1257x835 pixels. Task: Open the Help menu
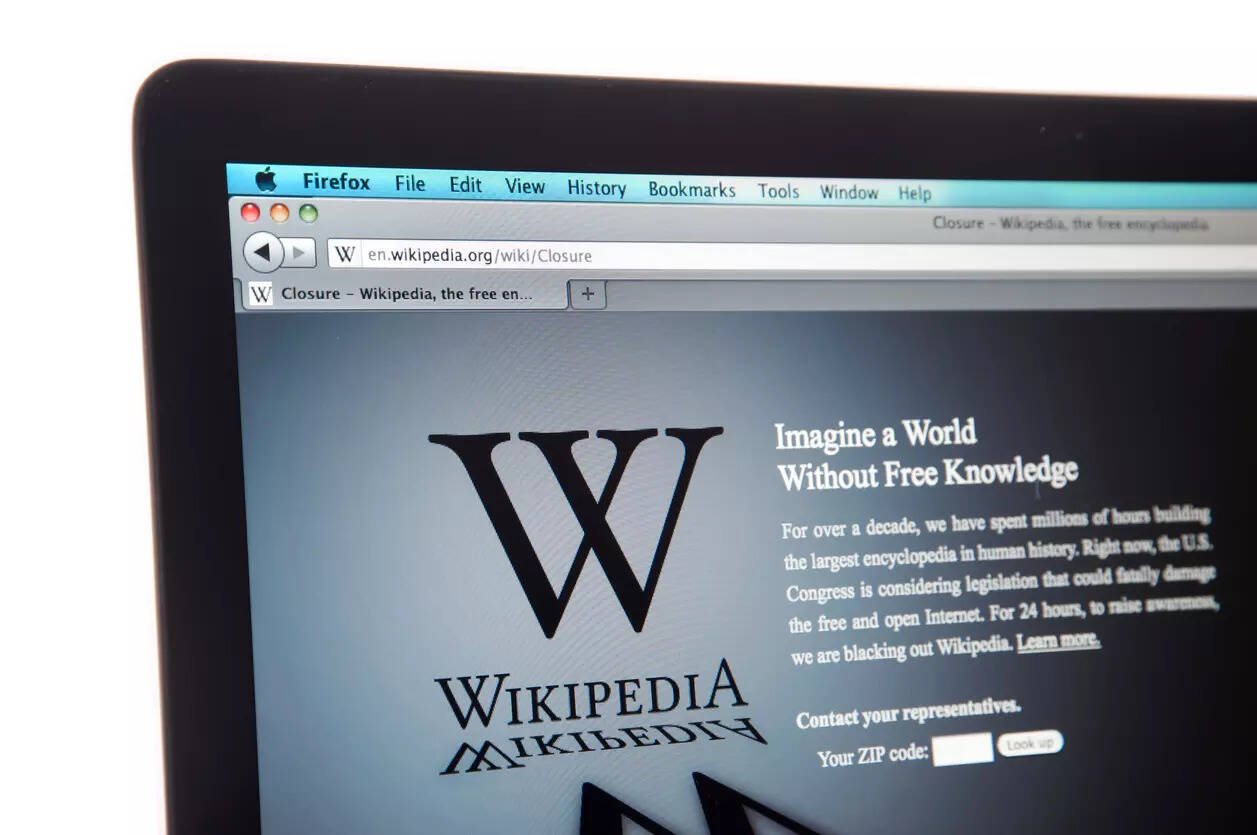click(913, 193)
